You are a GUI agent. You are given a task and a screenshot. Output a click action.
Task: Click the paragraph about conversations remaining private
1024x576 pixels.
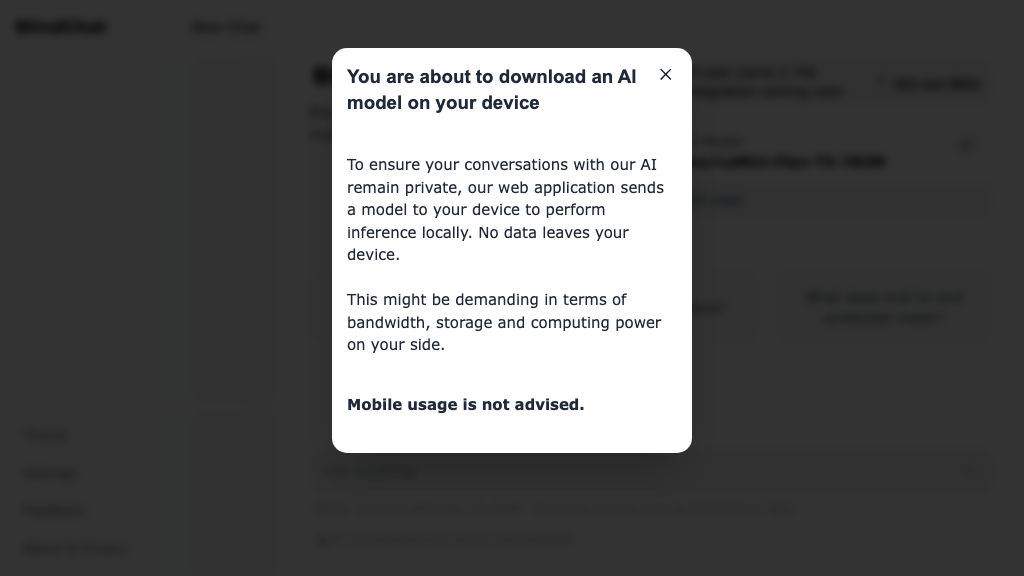pyautogui.click(x=506, y=209)
